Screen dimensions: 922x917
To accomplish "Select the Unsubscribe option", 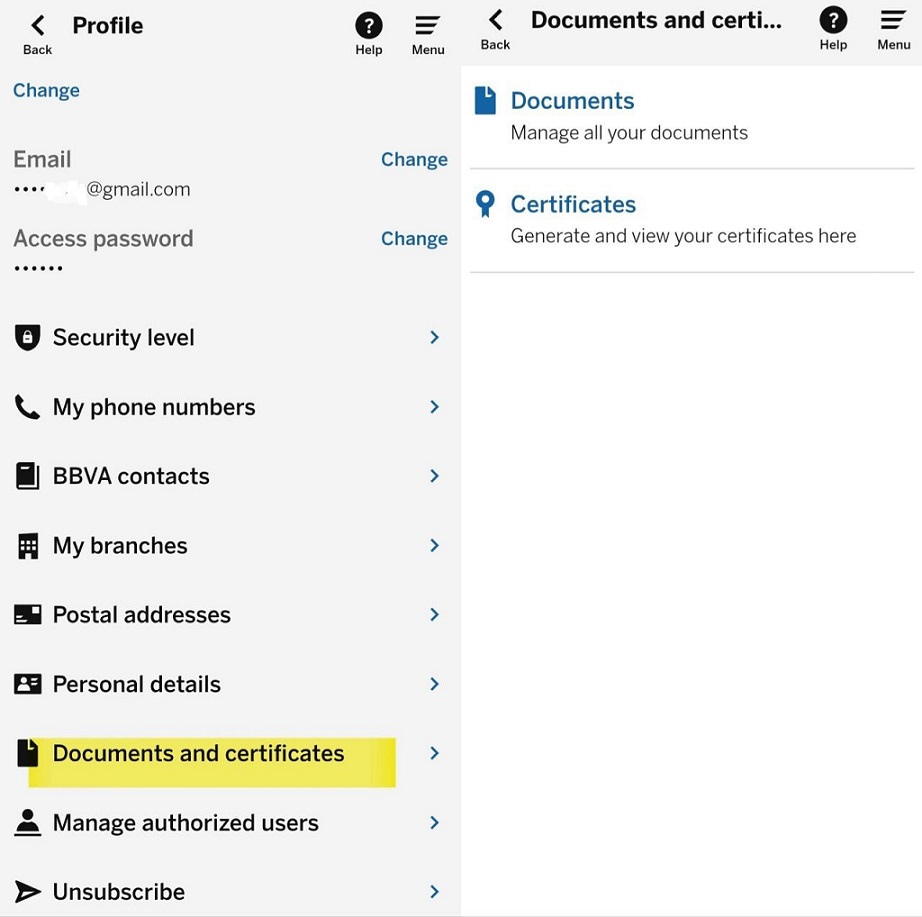I will (229, 892).
